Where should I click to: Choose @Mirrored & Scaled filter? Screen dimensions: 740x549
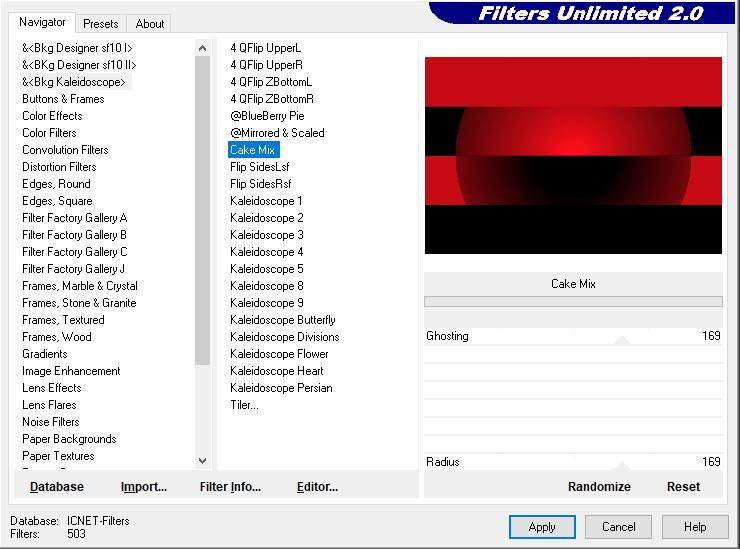pyautogui.click(x=278, y=133)
